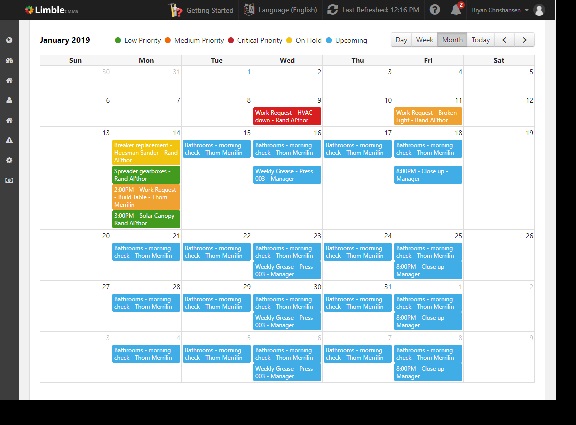
Task: Go to previous month arrow
Action: point(505,40)
